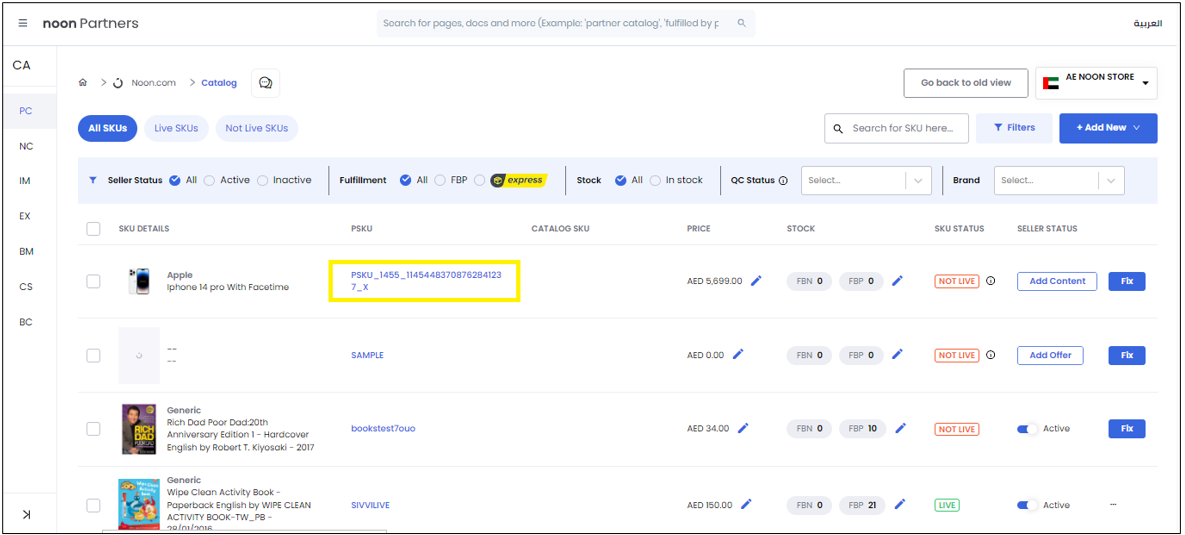Viewport: 1185px width, 535px height.
Task: Switch to the Live SKUs tab
Action: click(176, 128)
